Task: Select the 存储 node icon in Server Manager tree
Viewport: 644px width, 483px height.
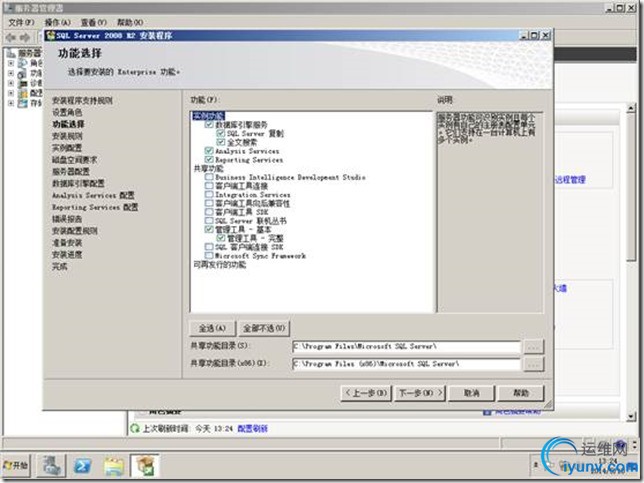Action: pyautogui.click(x=23, y=103)
